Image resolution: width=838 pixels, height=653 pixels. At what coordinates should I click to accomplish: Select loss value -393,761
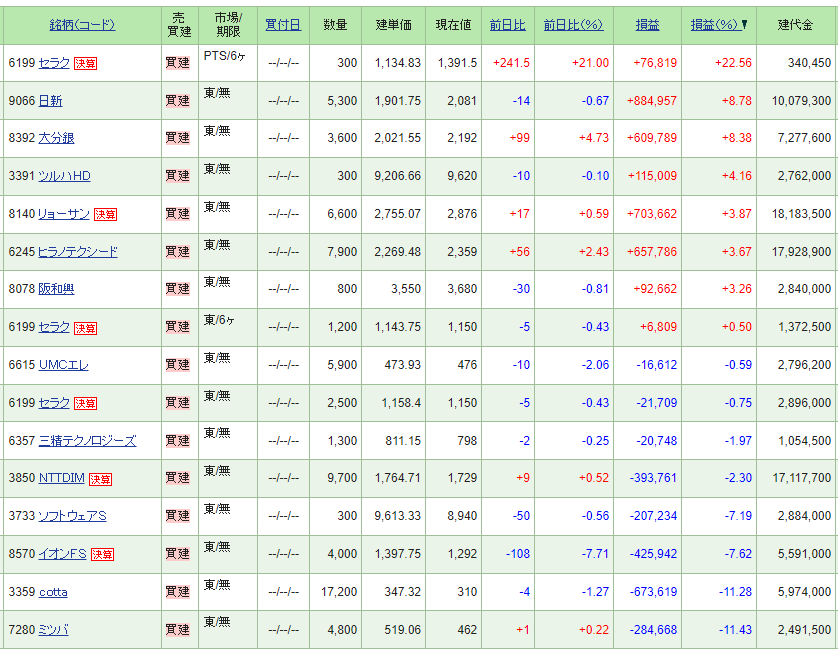coord(653,478)
